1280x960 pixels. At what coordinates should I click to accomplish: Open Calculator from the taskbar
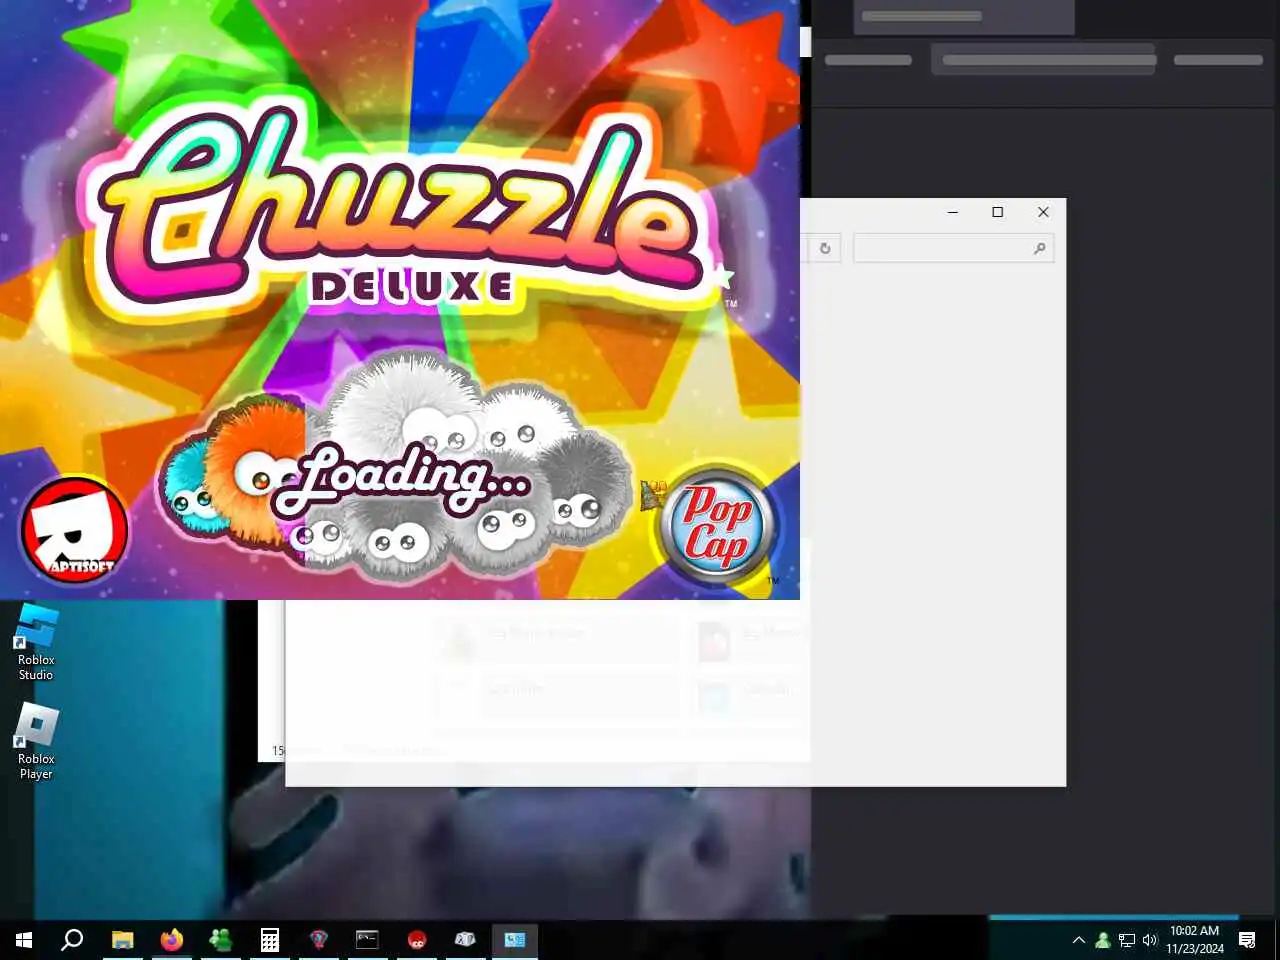[270, 940]
